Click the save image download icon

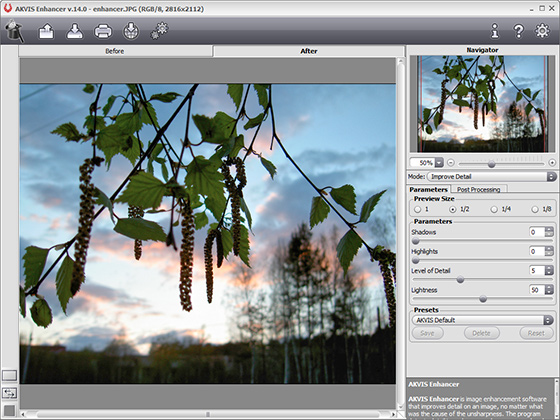coord(75,31)
